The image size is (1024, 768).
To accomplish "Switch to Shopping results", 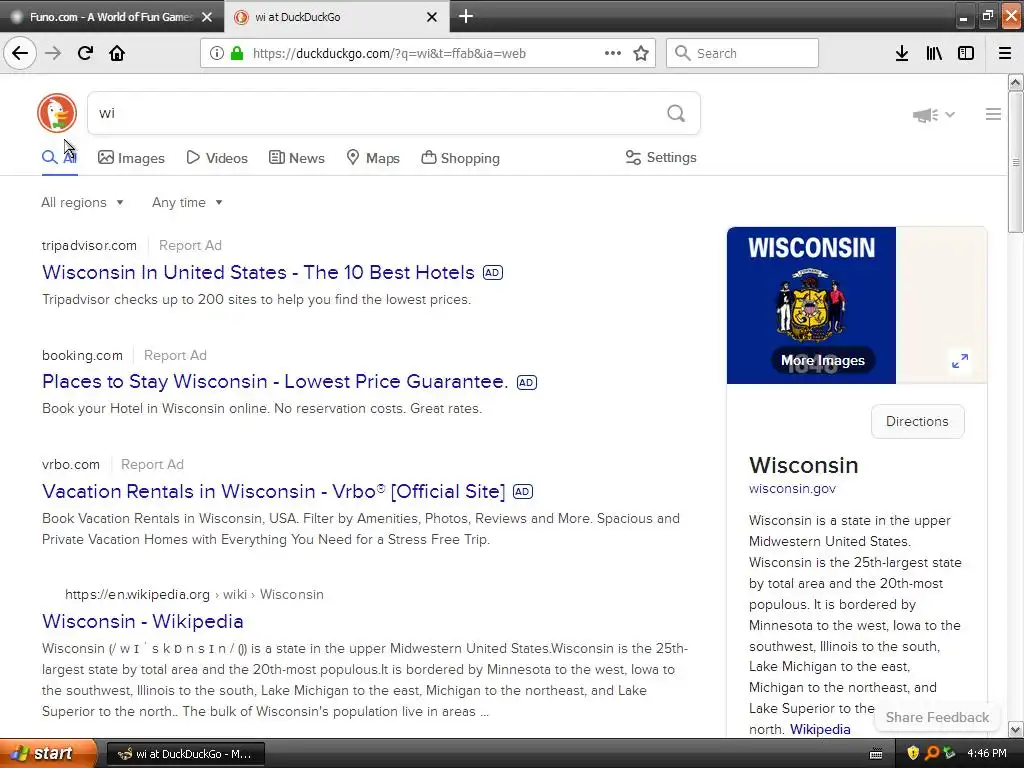I will (460, 157).
